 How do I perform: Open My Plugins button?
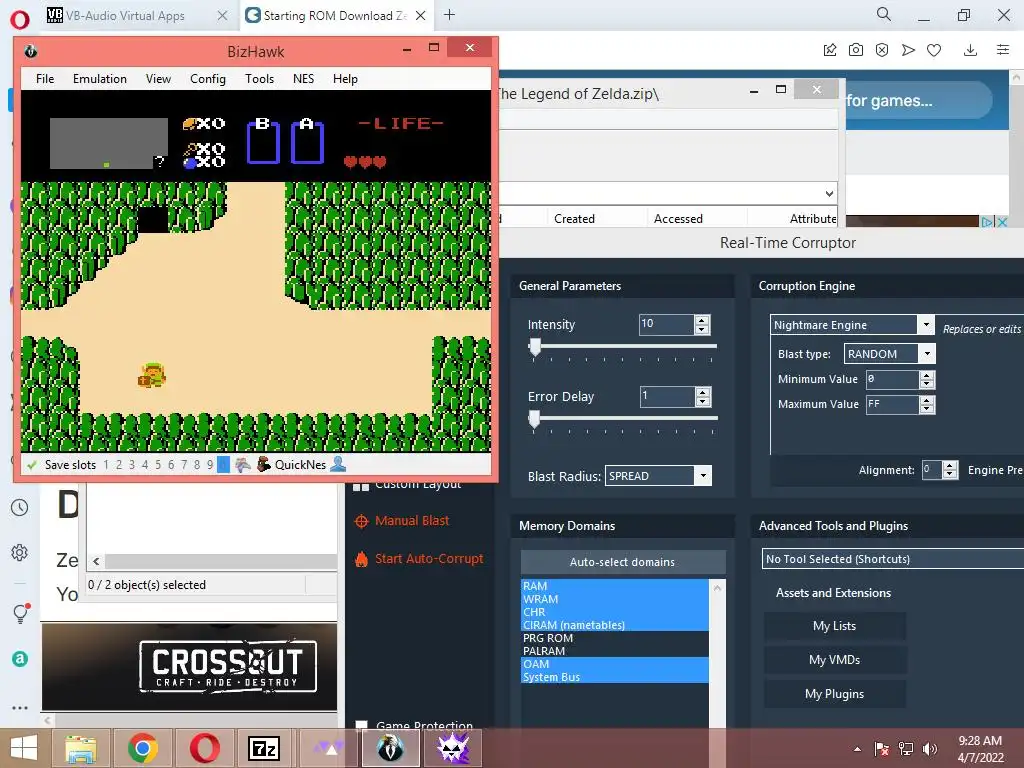pos(835,694)
